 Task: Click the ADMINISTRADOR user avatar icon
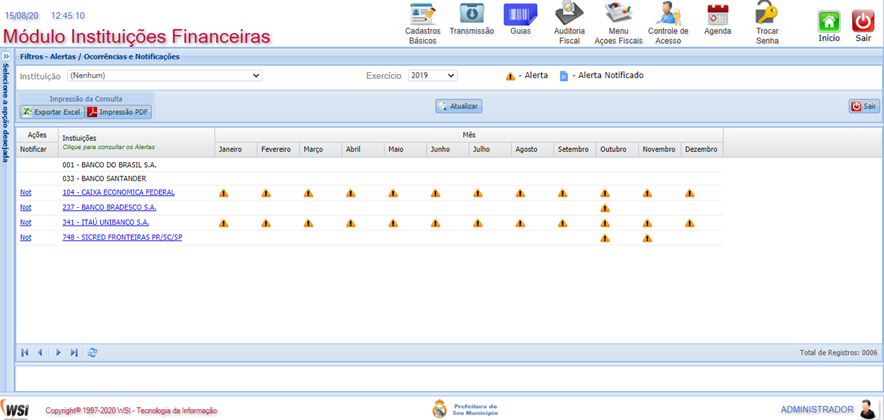coord(868,409)
